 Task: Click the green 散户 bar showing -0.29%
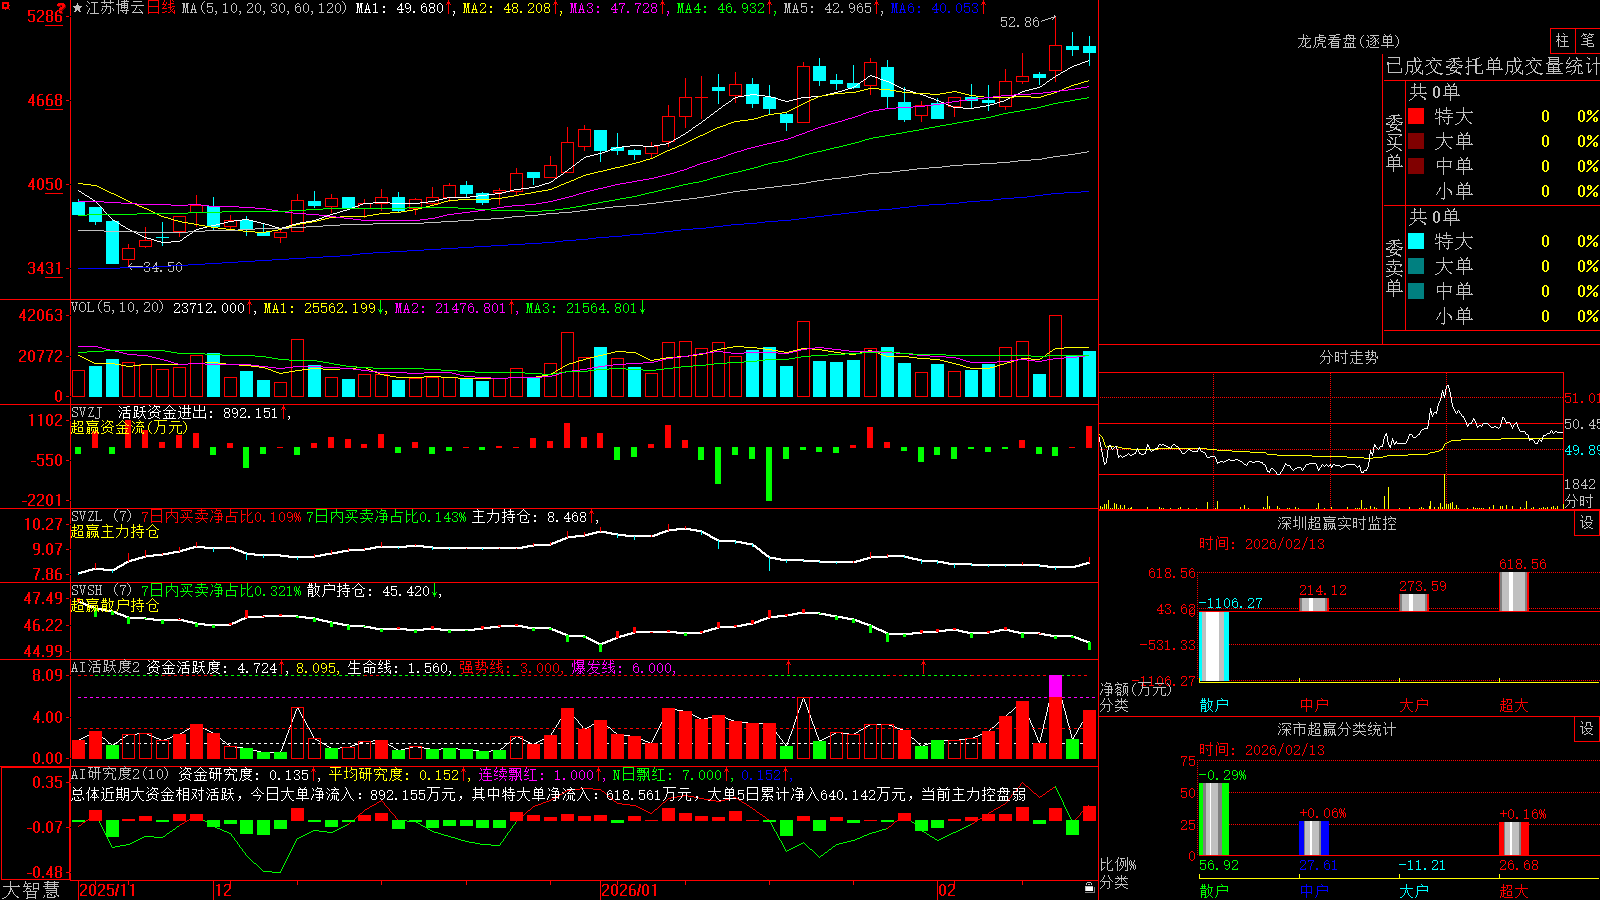tap(1214, 819)
